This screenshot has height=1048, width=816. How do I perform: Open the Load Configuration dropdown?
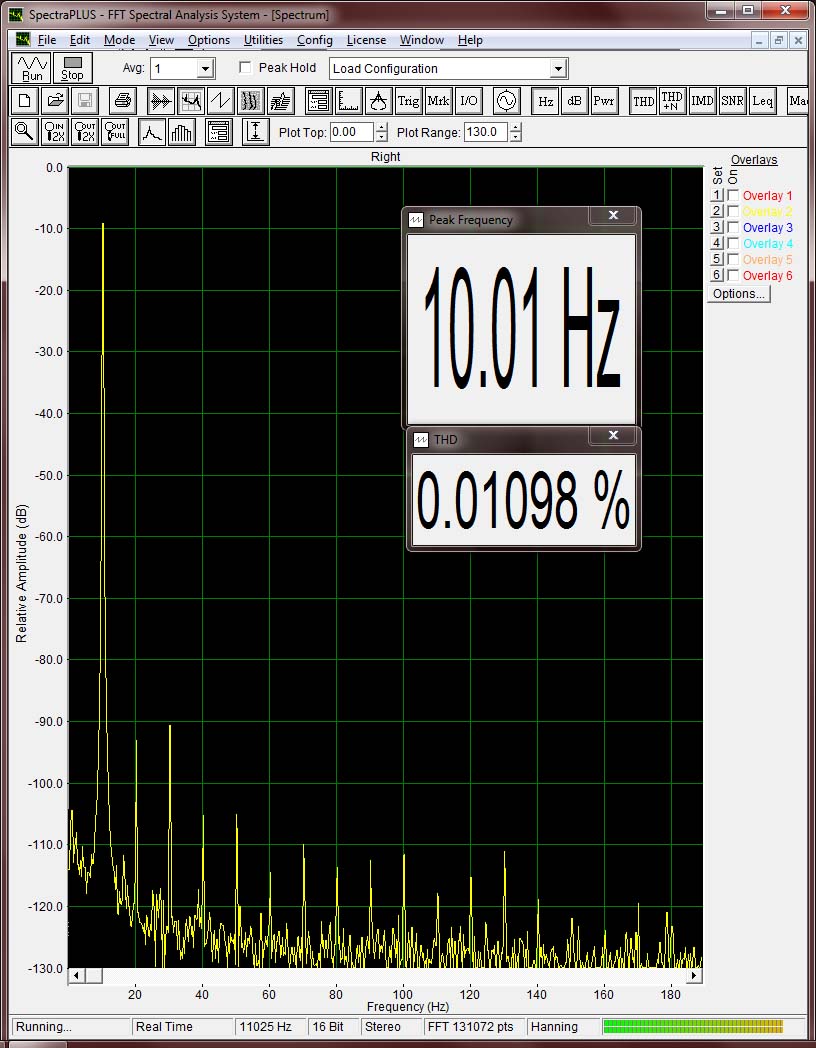pos(559,69)
